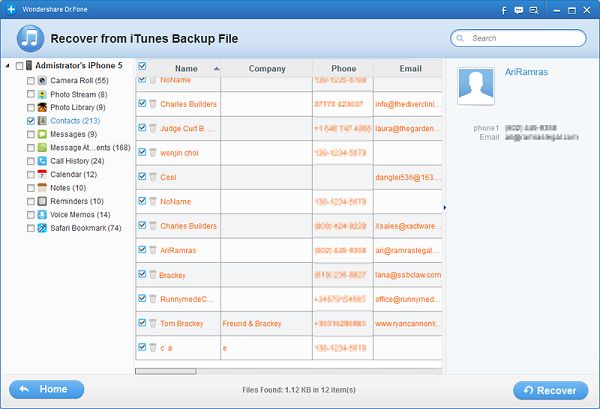Click the title bar icon beside minimize
The image size is (600, 409).
[x=534, y=10]
